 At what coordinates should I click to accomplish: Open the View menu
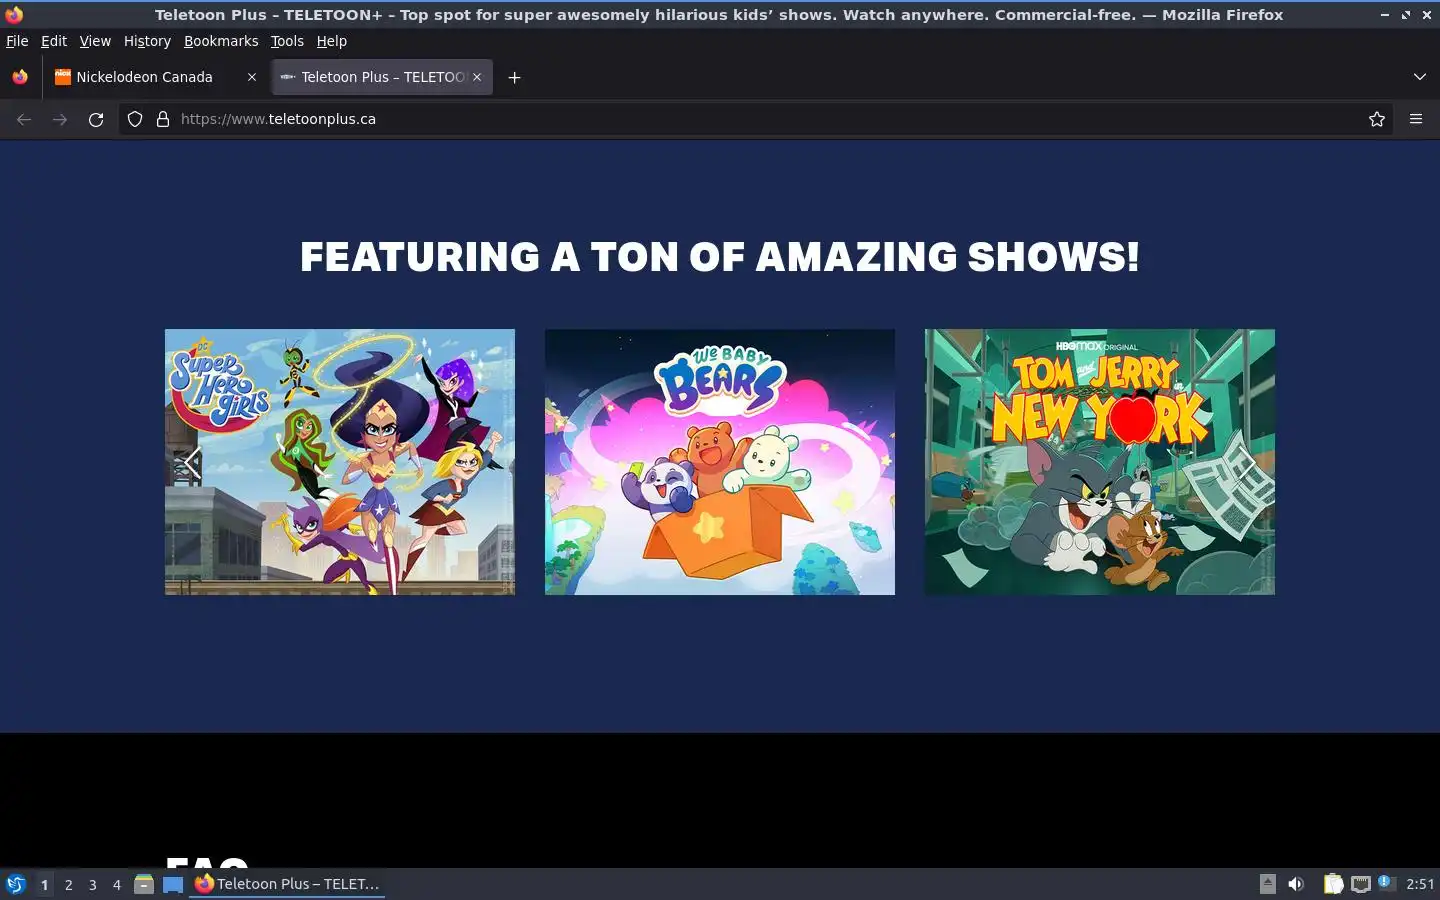95,41
